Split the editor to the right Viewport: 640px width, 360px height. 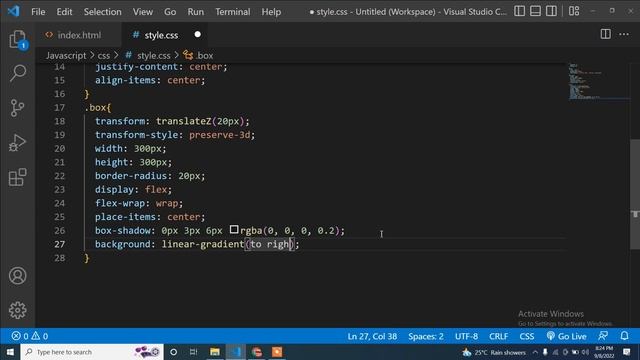pyautogui.click(x=606, y=34)
